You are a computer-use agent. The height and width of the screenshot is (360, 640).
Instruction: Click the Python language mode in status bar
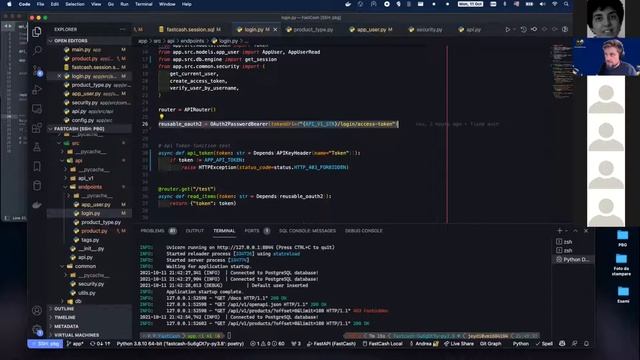[520, 344]
